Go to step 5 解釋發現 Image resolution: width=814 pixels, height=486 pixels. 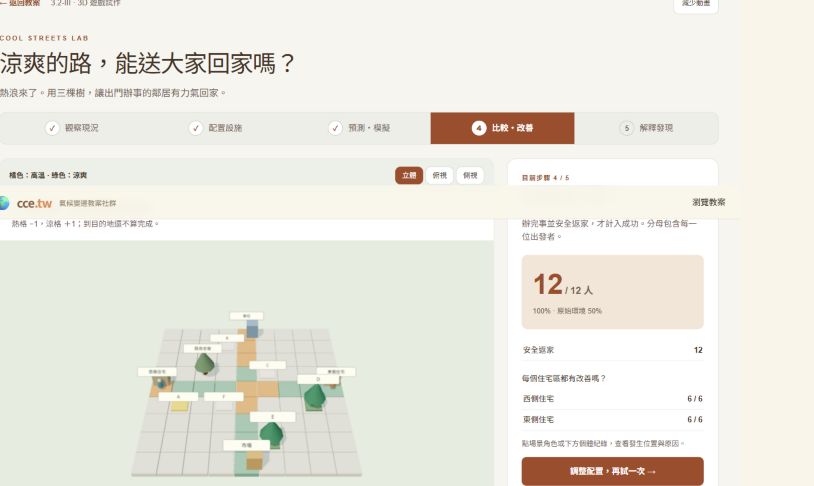646,128
